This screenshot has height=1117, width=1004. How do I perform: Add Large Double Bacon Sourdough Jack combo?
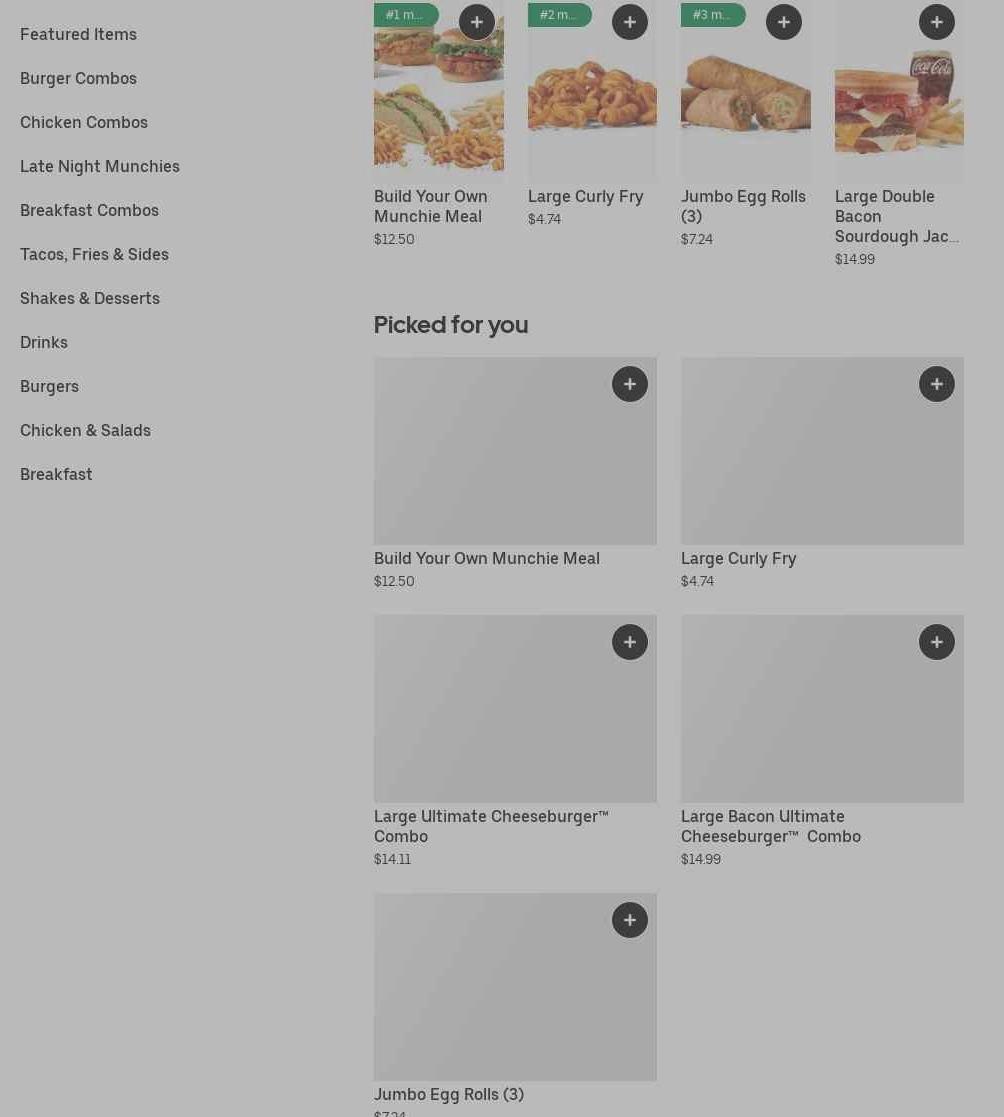[x=936, y=22]
